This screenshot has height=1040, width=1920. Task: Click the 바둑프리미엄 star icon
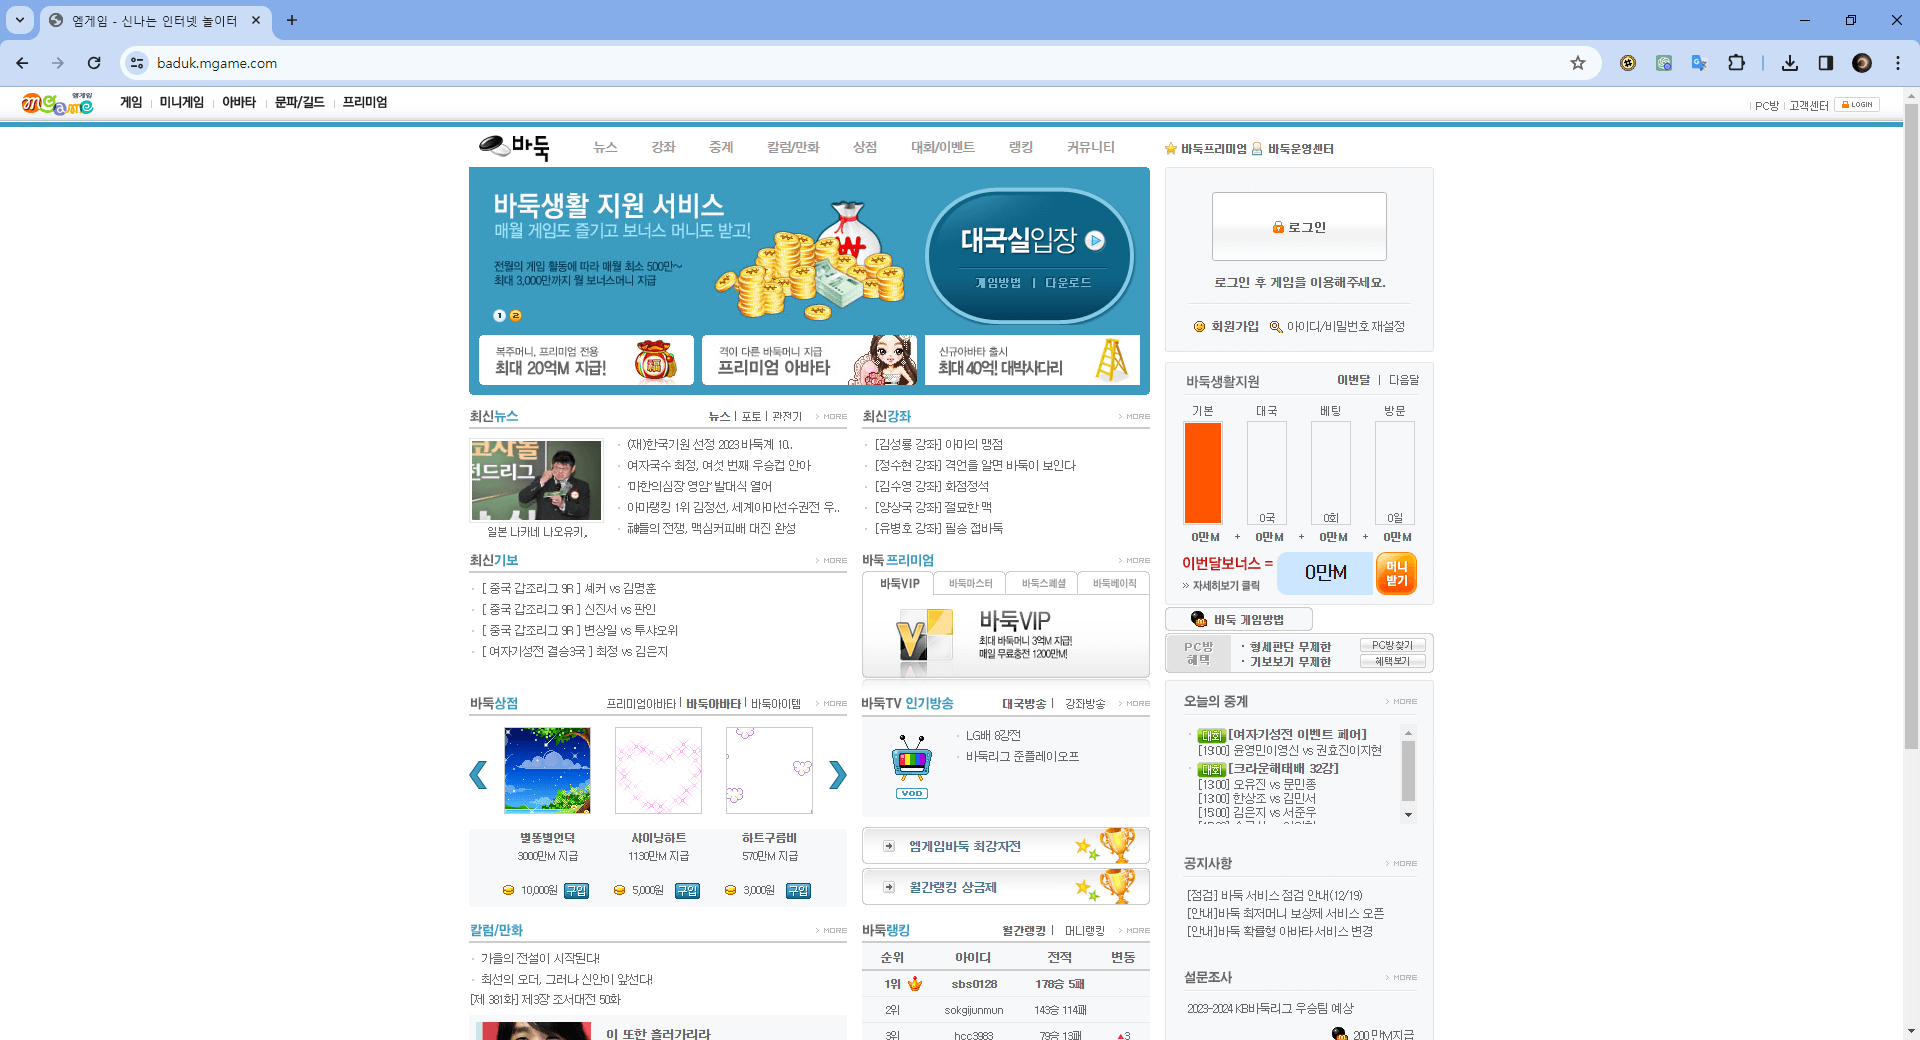pos(1171,149)
